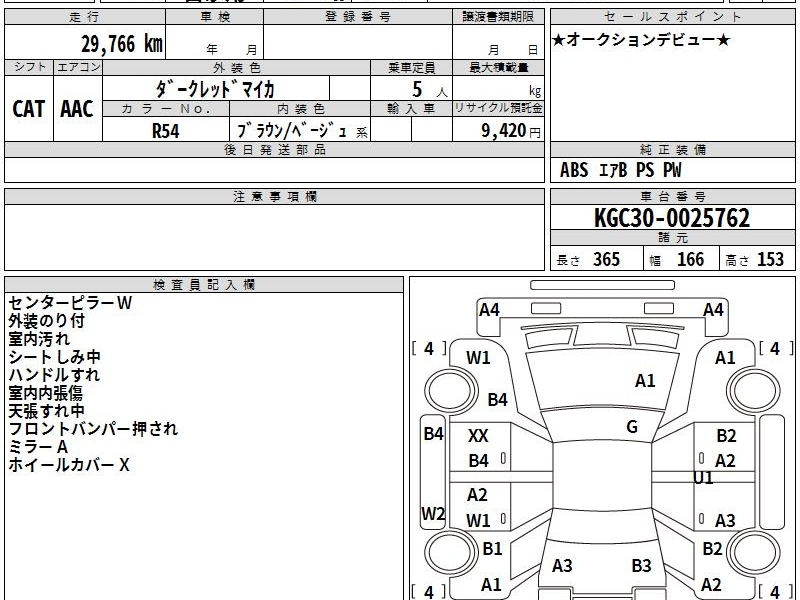Select the "車台番号" header

click(672, 197)
